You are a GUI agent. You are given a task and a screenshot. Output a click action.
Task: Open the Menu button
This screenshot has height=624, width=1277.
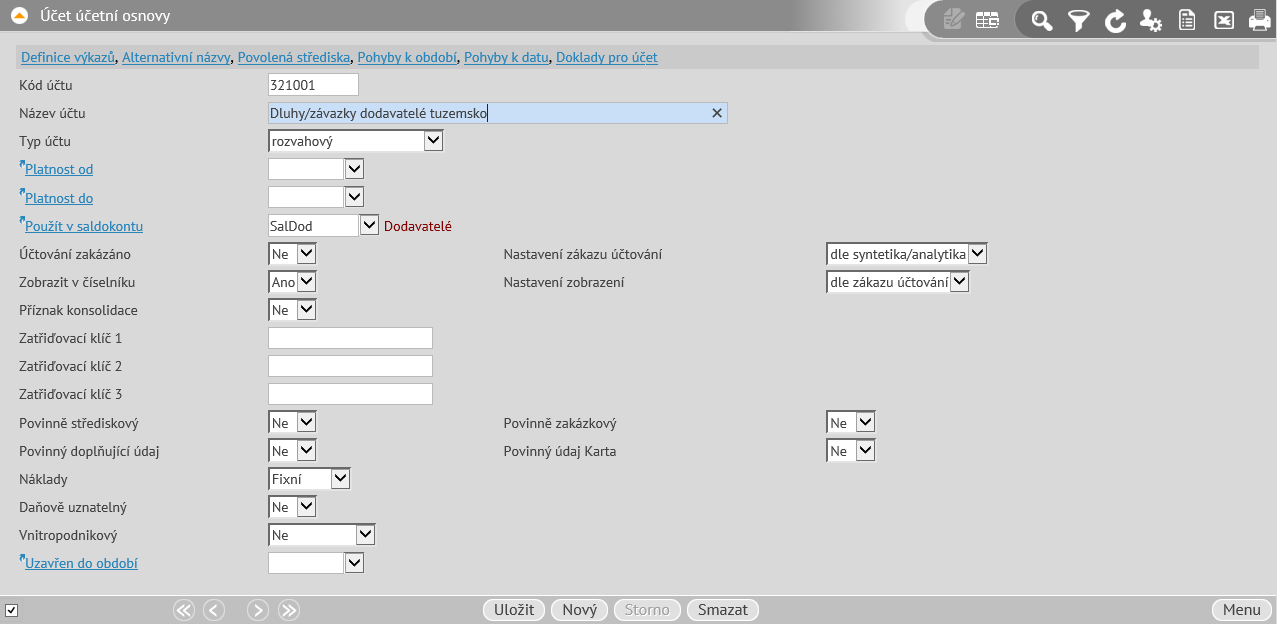point(1242,610)
